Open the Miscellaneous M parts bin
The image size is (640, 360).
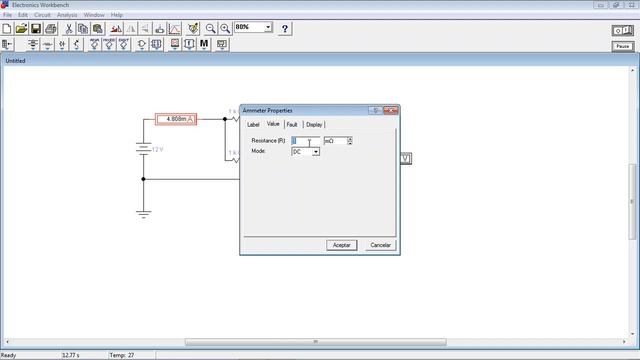pos(204,44)
